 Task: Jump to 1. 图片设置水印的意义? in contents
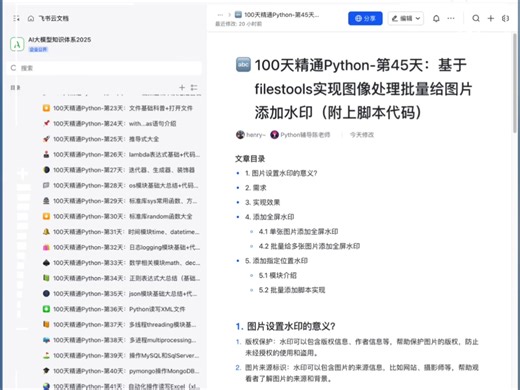tap(281, 173)
